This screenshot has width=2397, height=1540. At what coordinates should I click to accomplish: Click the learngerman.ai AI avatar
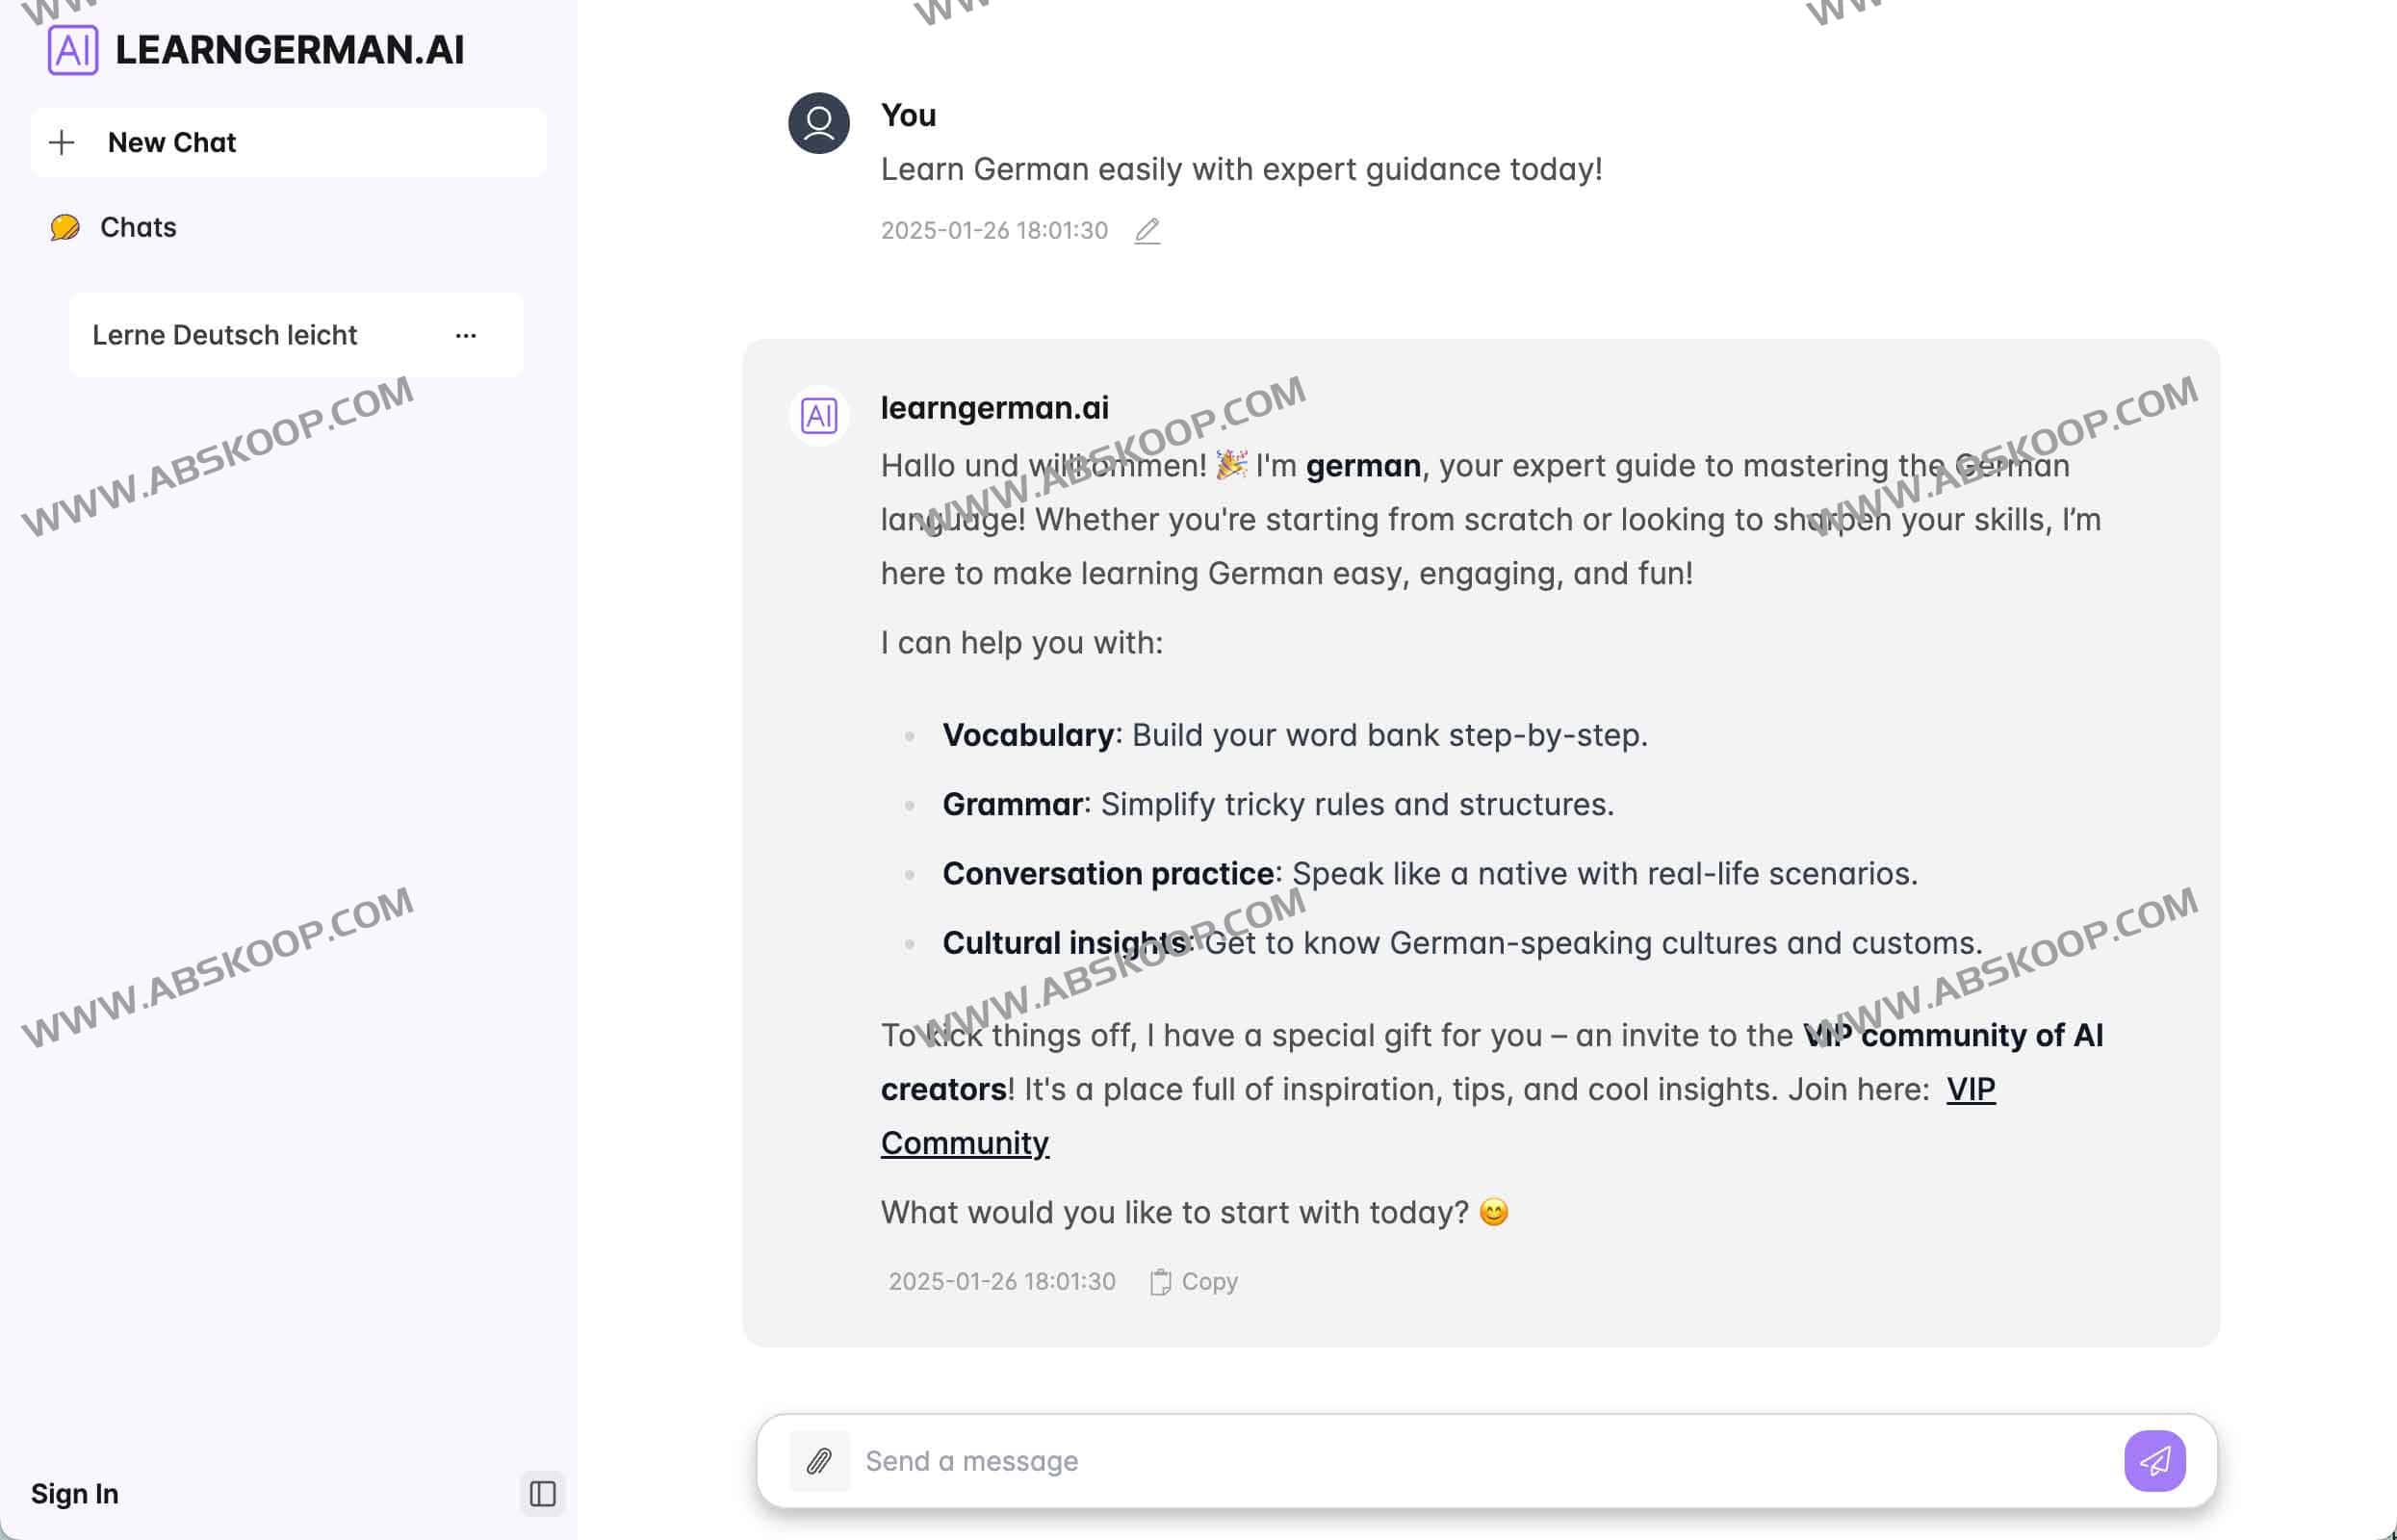pos(818,414)
